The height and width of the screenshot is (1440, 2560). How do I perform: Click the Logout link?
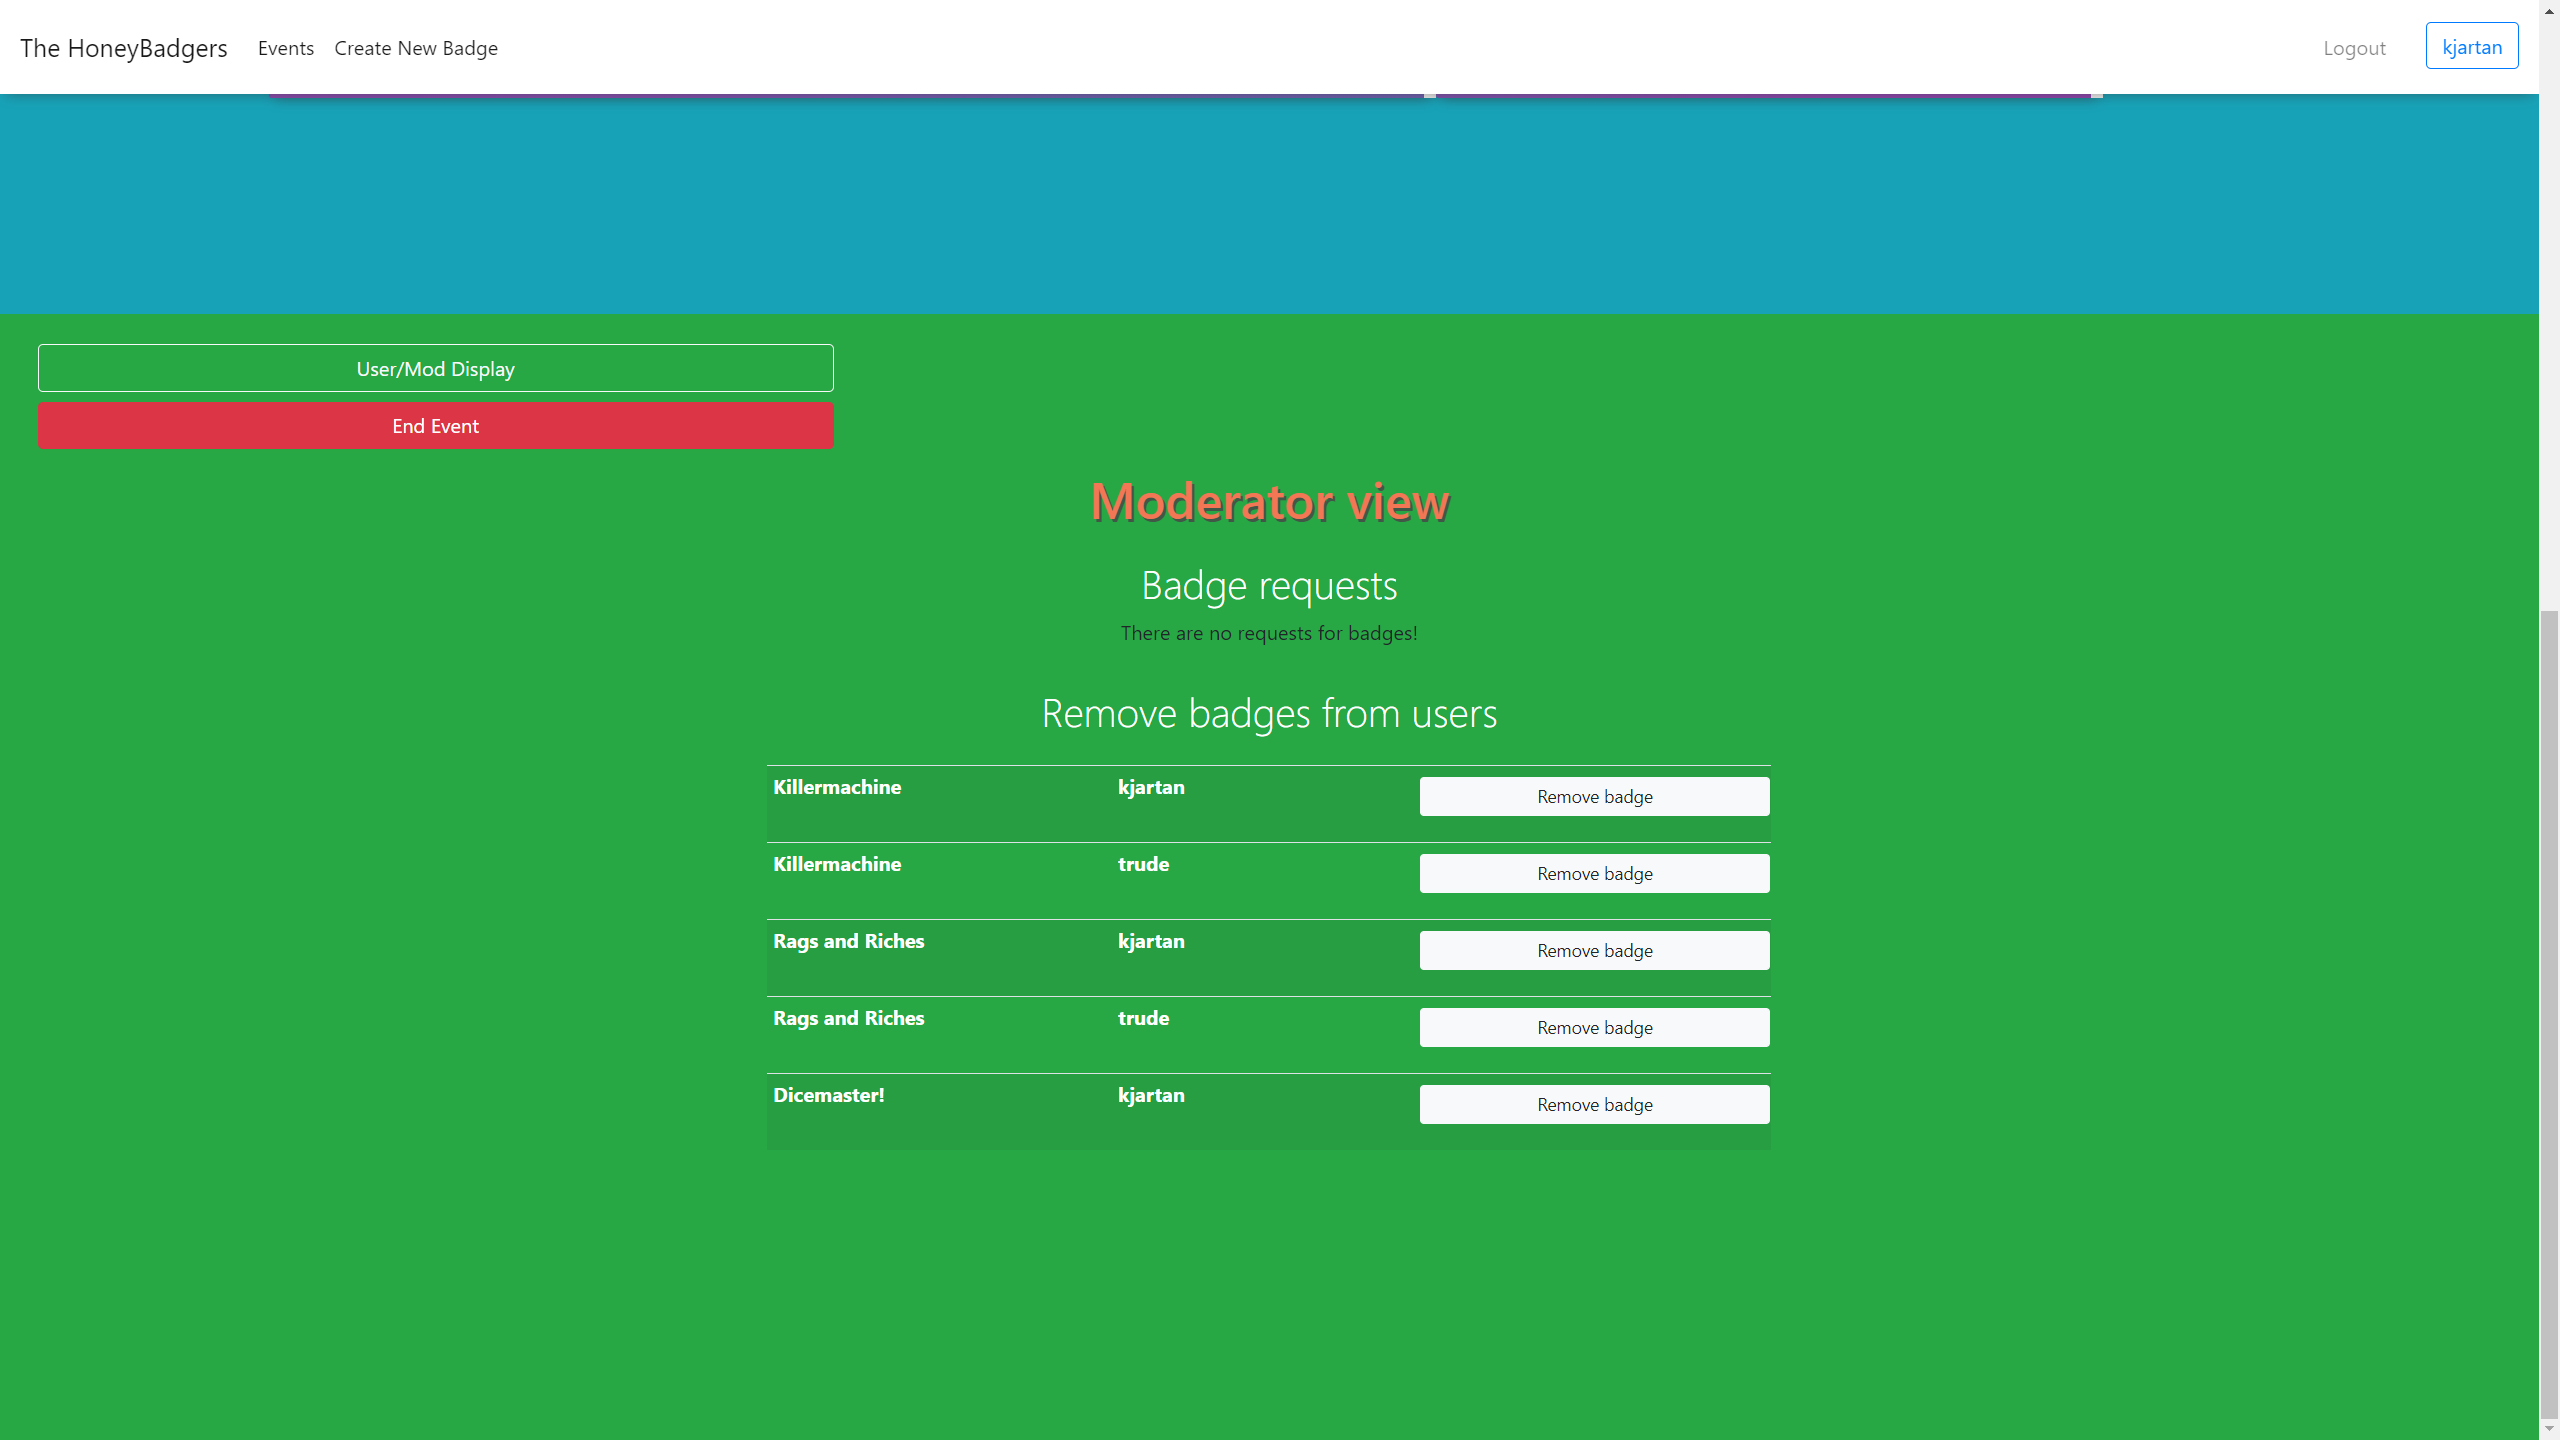(2354, 48)
